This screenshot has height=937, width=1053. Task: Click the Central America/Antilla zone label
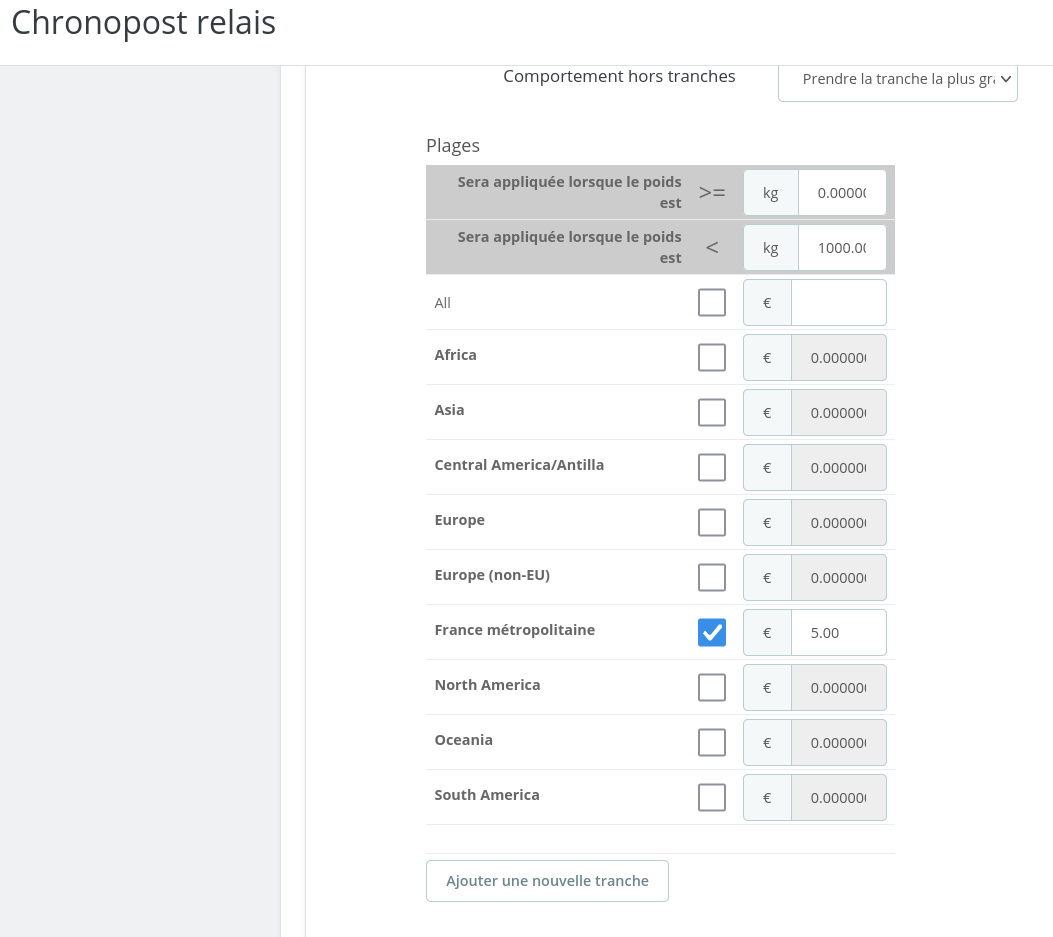pos(519,465)
